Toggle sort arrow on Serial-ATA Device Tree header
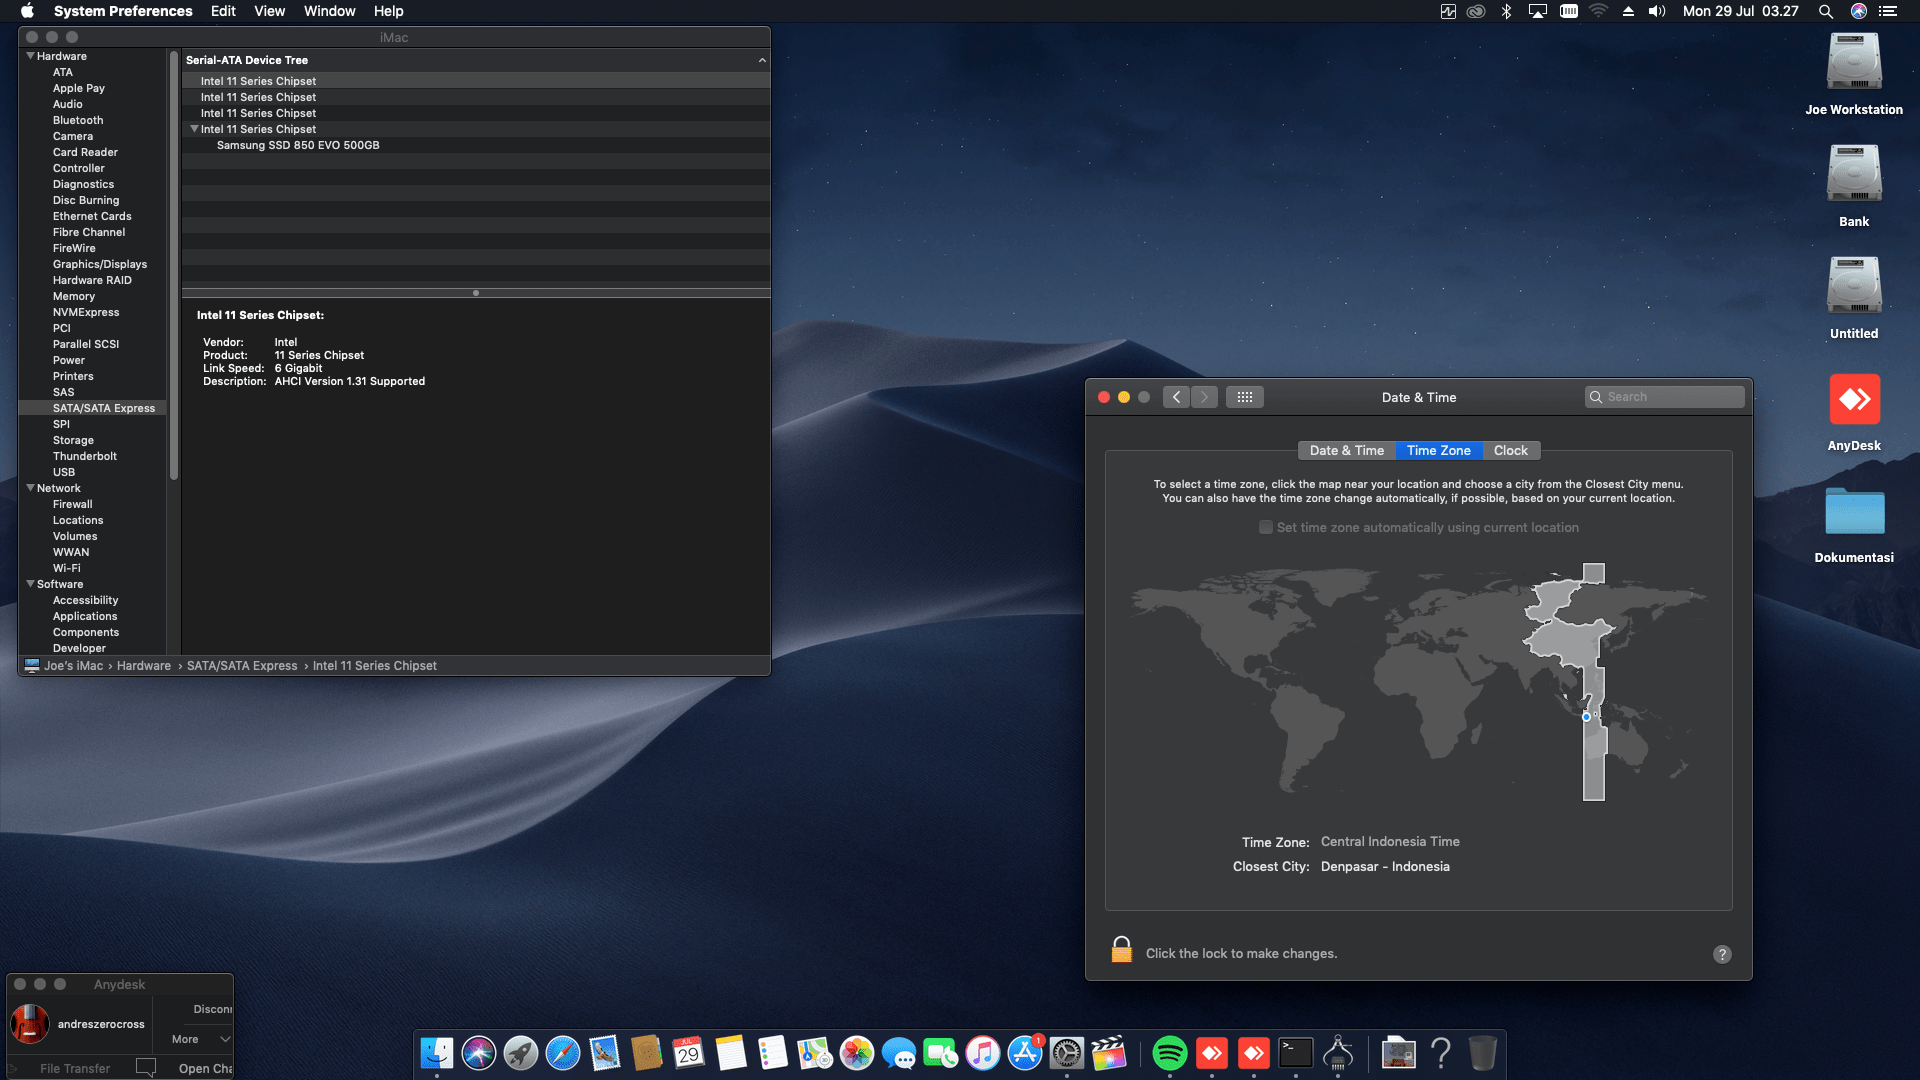Screen dimensions: 1920x1080 762,60
